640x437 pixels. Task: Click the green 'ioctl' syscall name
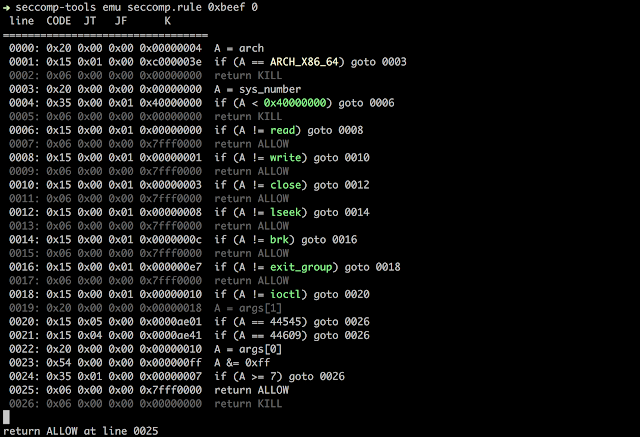pyautogui.click(x=285, y=294)
